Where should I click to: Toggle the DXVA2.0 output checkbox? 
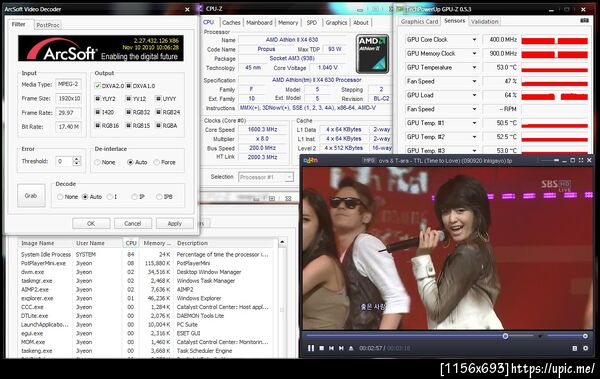[x=98, y=86]
